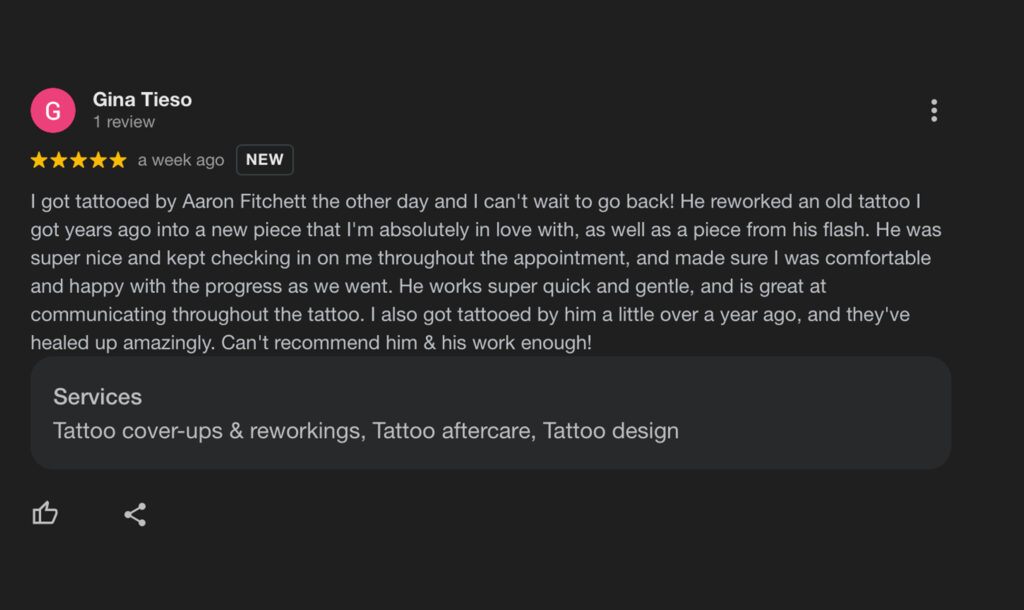The height and width of the screenshot is (610, 1024).
Task: Click the pink G profile avatar
Action: click(x=53, y=110)
